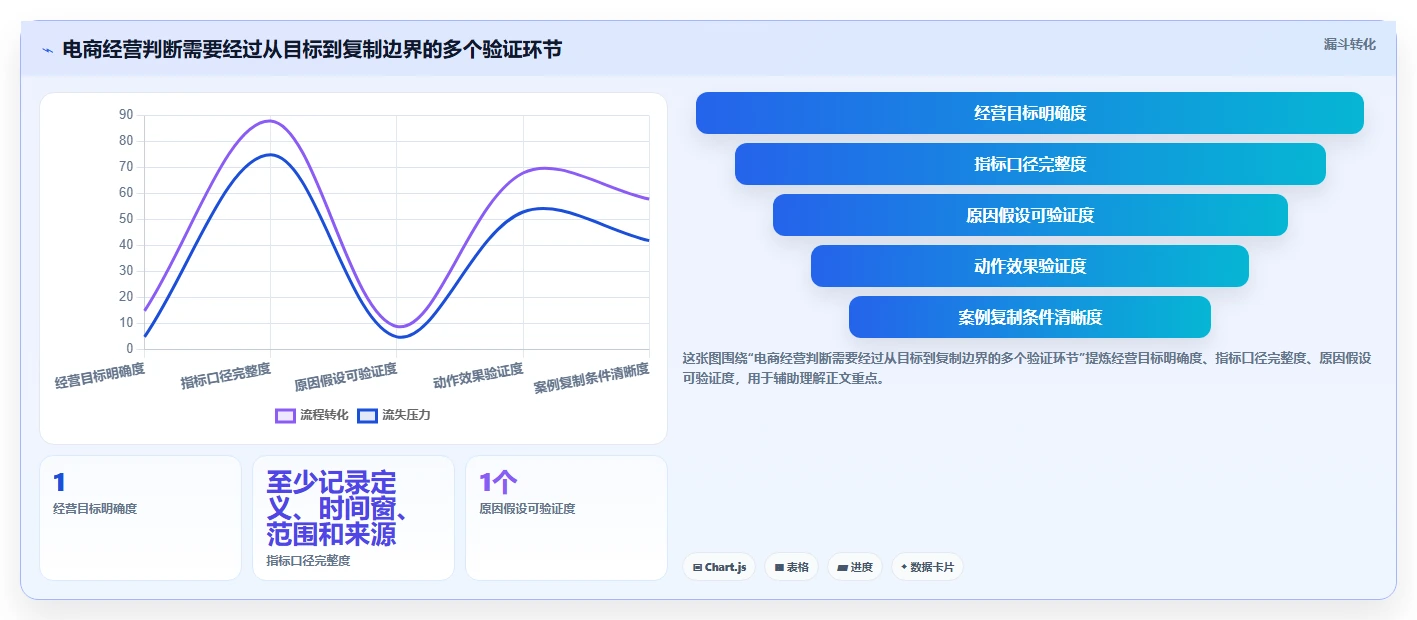Click the chart x-axis label 经营目标明确度
Image resolution: width=1417 pixels, height=620 pixels.
coord(100,376)
